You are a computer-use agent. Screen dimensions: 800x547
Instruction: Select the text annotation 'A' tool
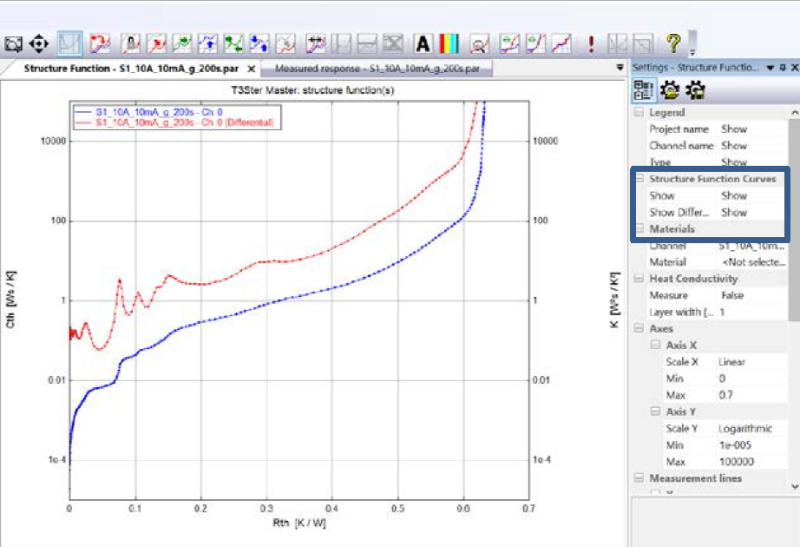tap(423, 44)
